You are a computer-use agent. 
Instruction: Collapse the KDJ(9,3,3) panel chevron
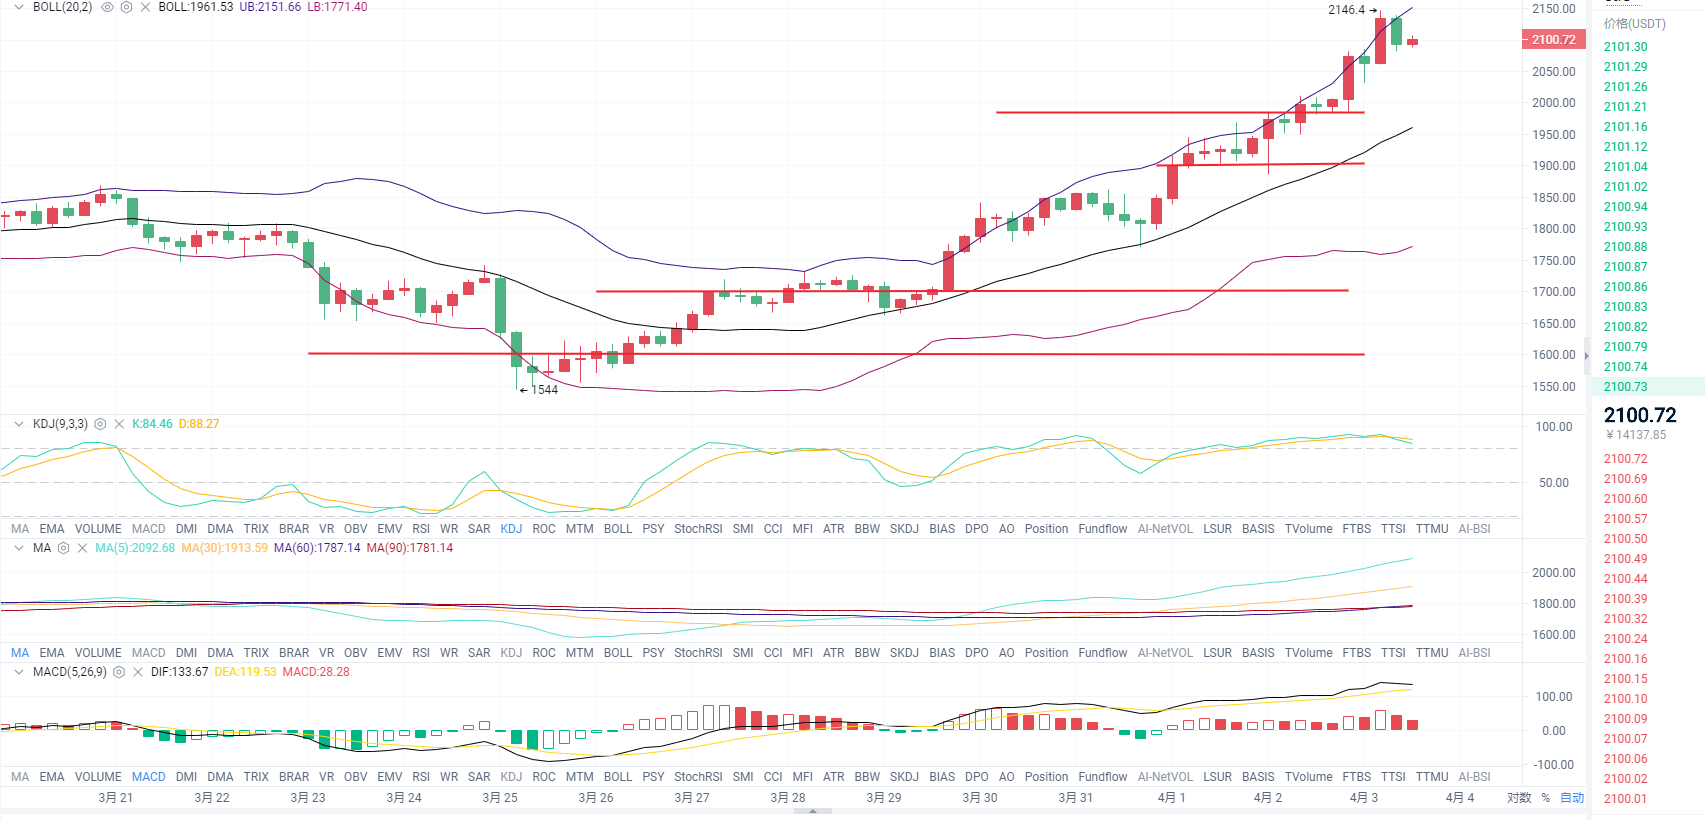[18, 424]
